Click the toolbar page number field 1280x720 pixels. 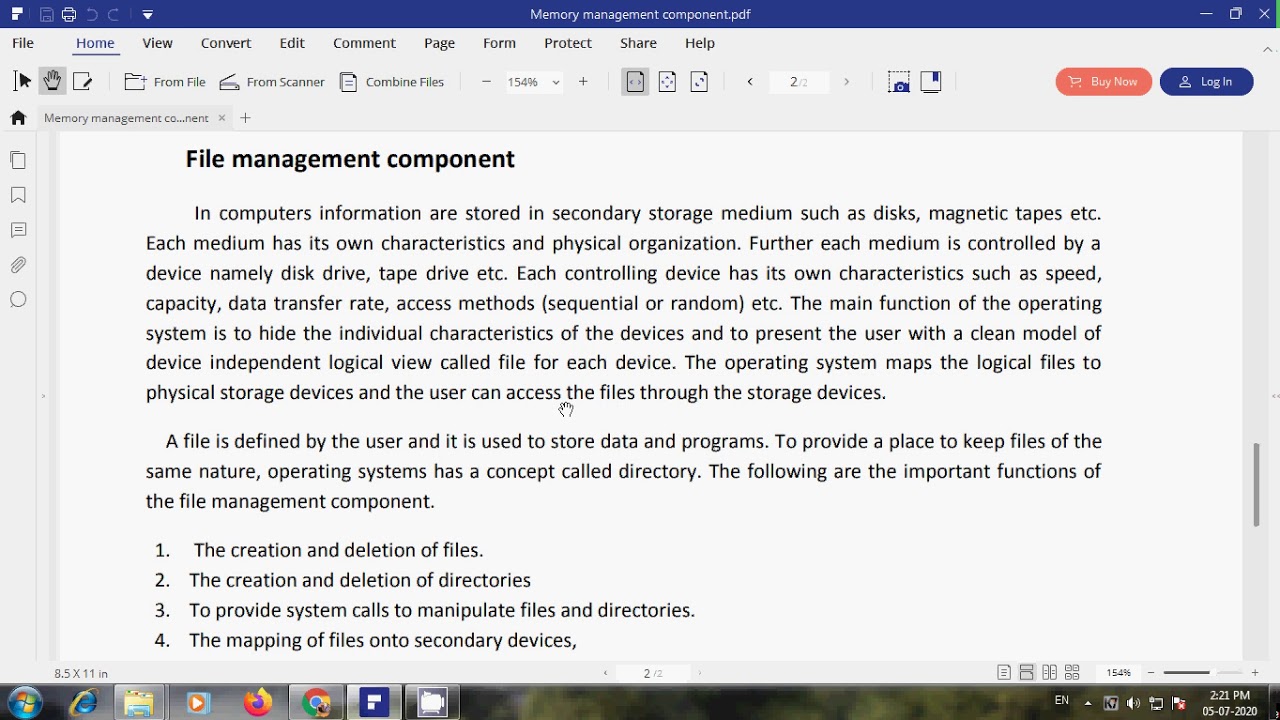[x=798, y=82]
